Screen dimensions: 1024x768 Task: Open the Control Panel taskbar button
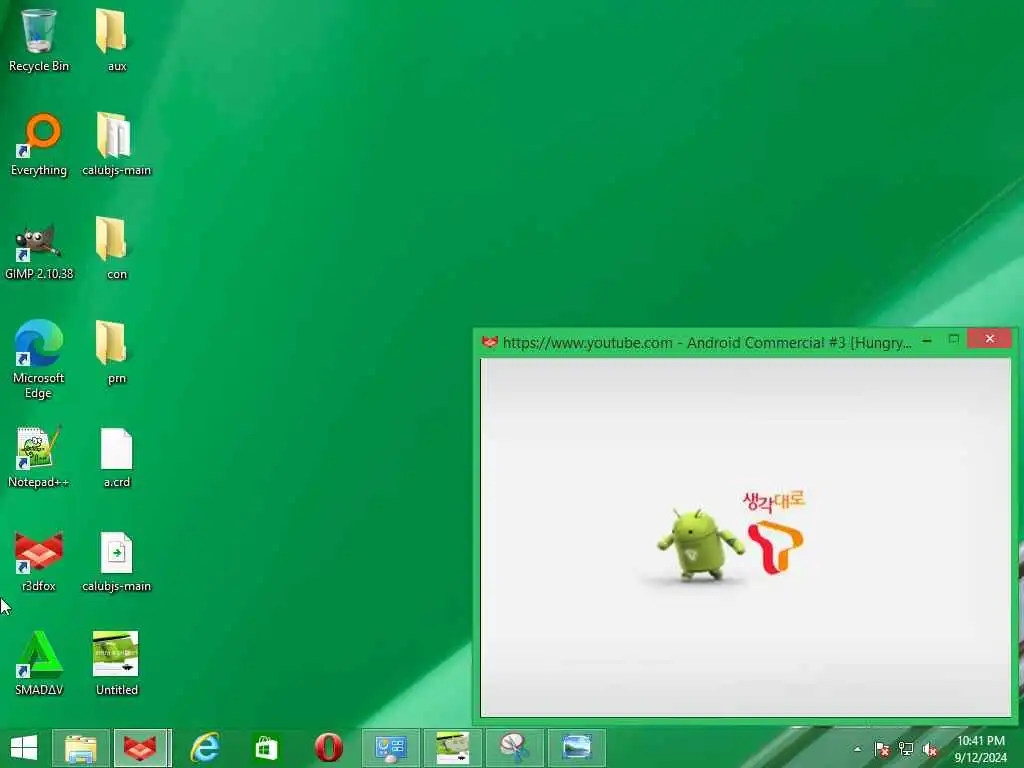pos(390,748)
